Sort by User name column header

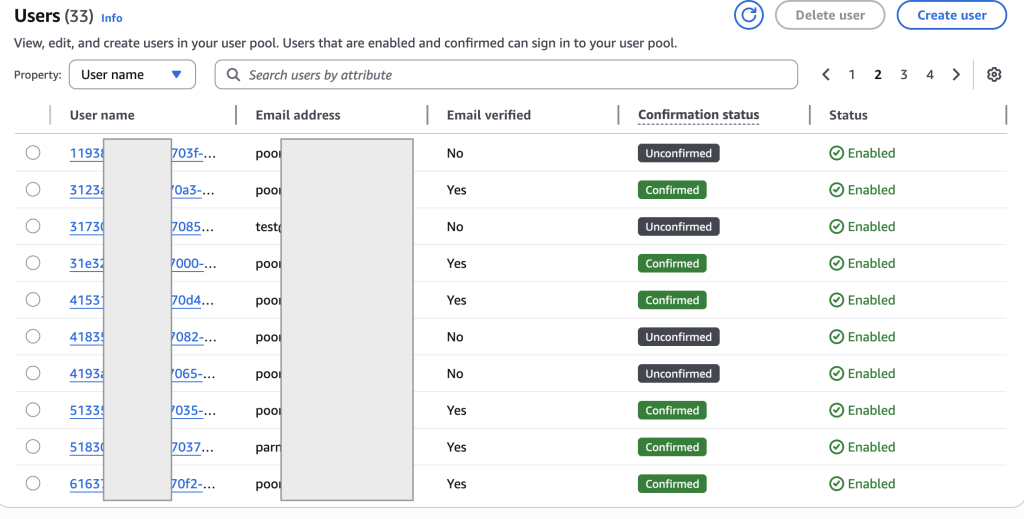[x=102, y=115]
